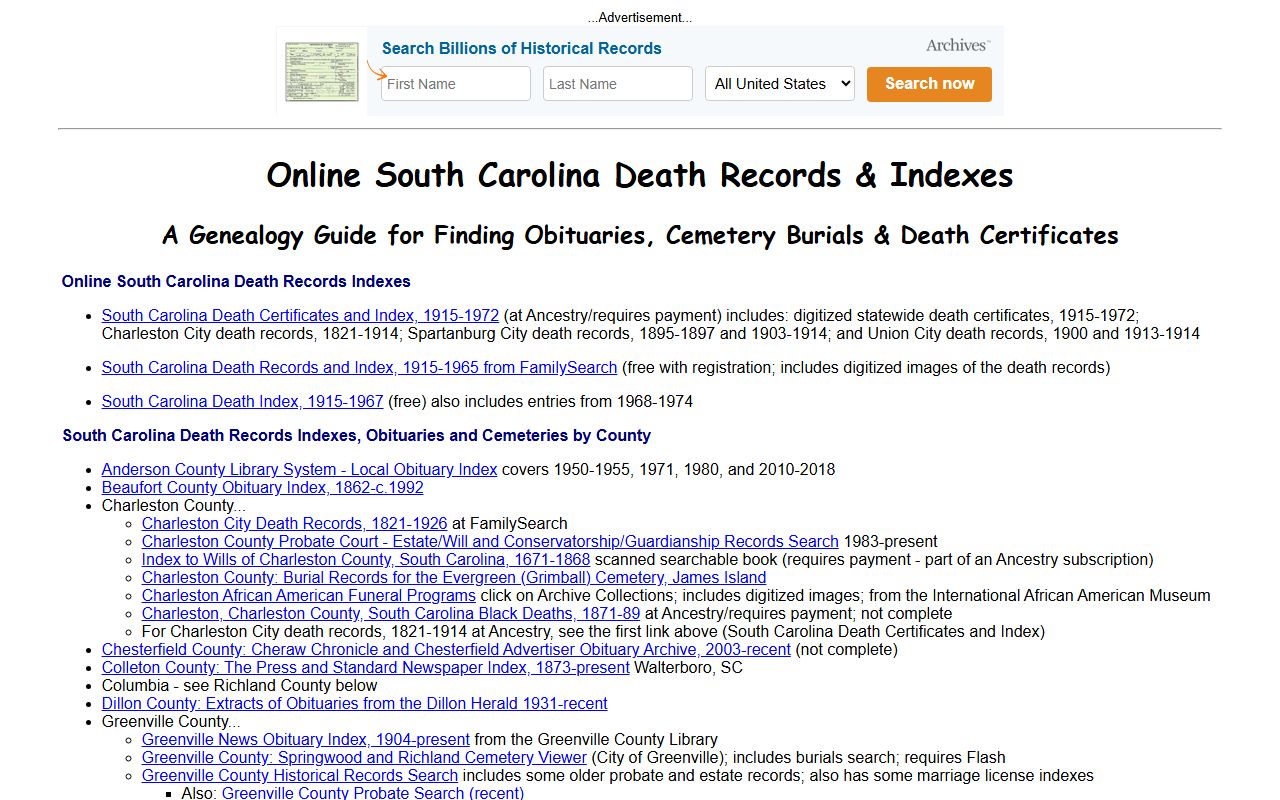Click the Greenville County... list item text
Image resolution: width=1280 pixels, height=800 pixels.
click(171, 721)
